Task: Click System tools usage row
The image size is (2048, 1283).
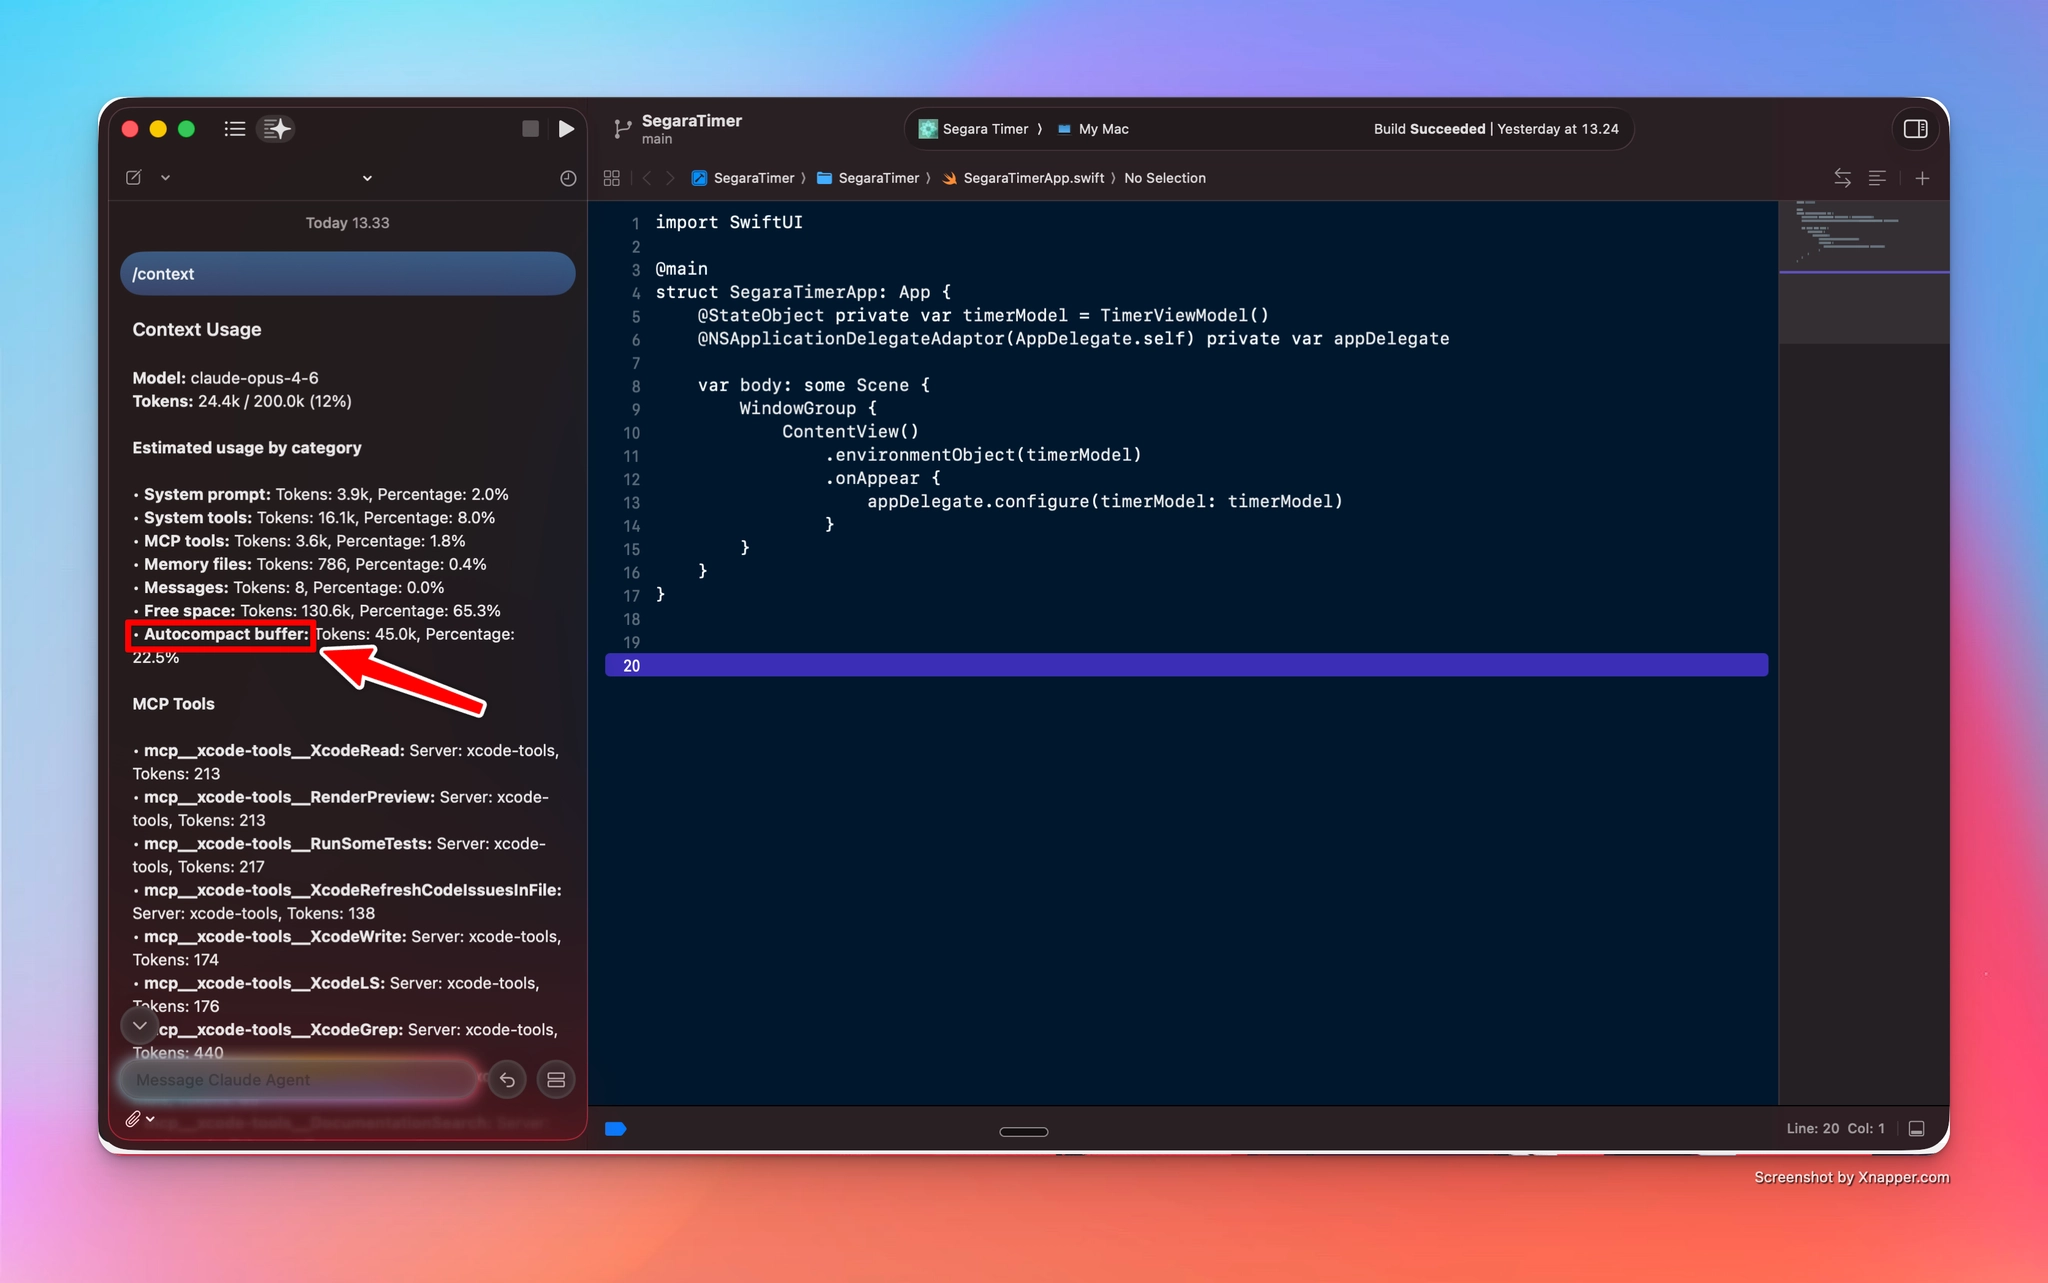Action: [314, 518]
